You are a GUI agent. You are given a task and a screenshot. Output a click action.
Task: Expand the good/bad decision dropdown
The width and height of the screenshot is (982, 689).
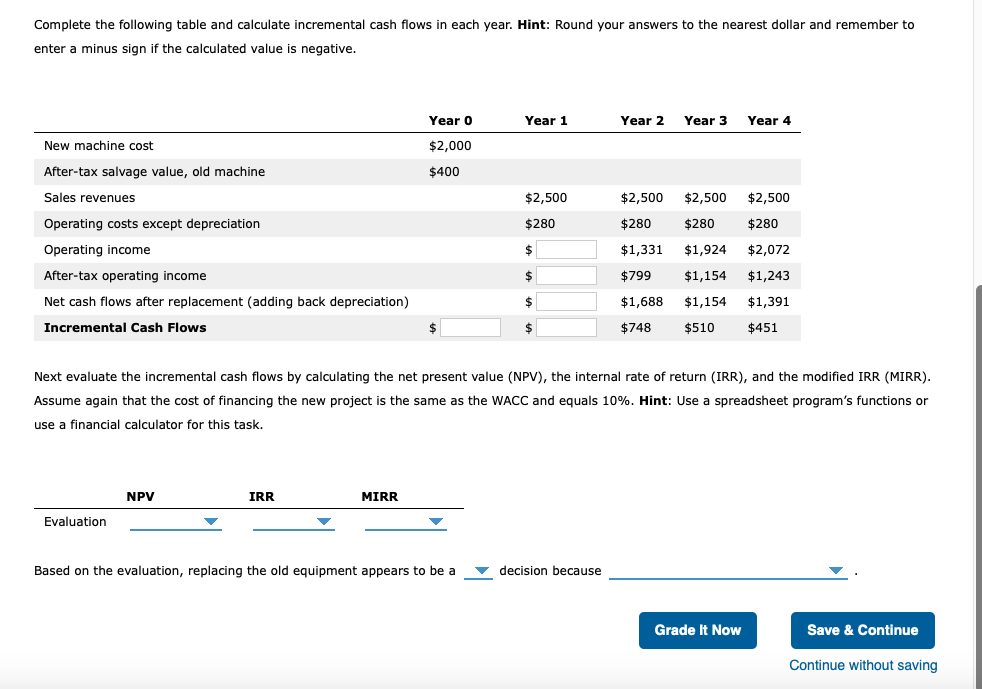(478, 571)
